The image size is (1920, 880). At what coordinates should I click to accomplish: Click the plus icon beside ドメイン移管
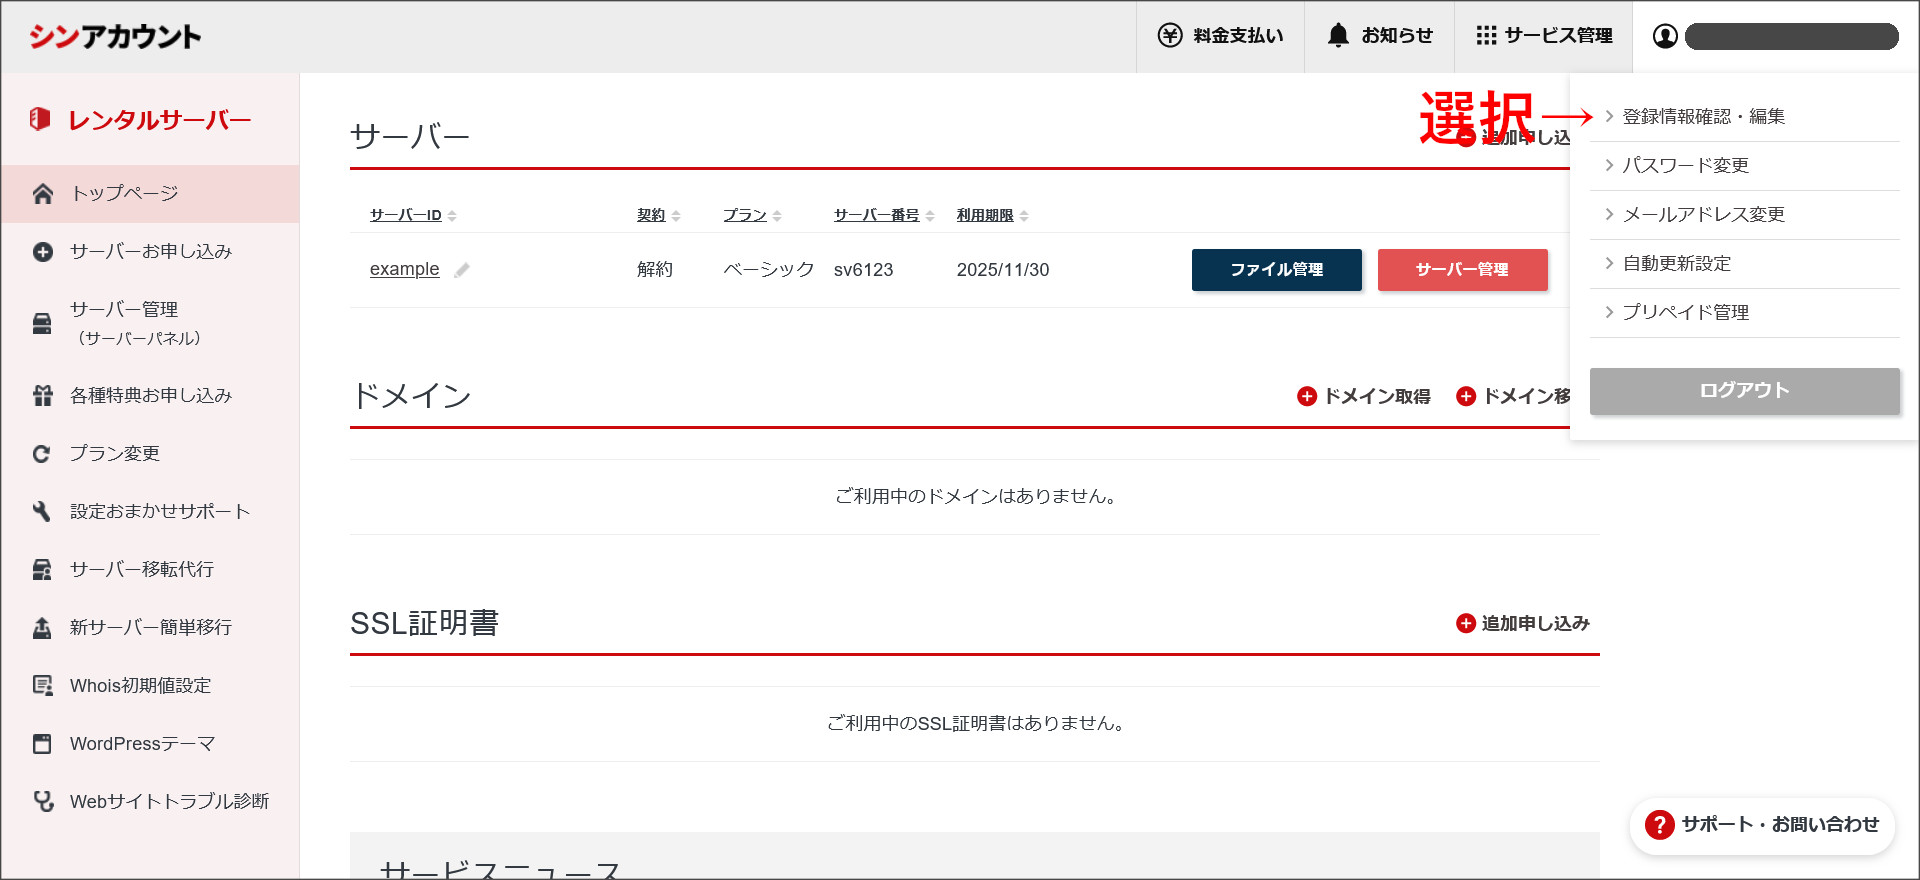(x=1466, y=396)
